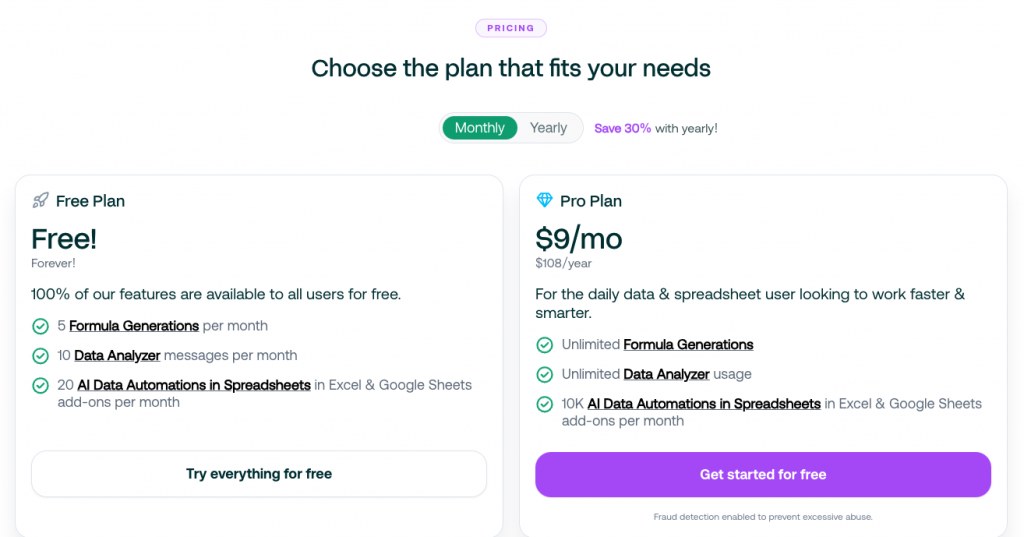Click the checkmark icon next to 20 AI Data Automations
The width and height of the screenshot is (1024, 537).
[x=40, y=385]
